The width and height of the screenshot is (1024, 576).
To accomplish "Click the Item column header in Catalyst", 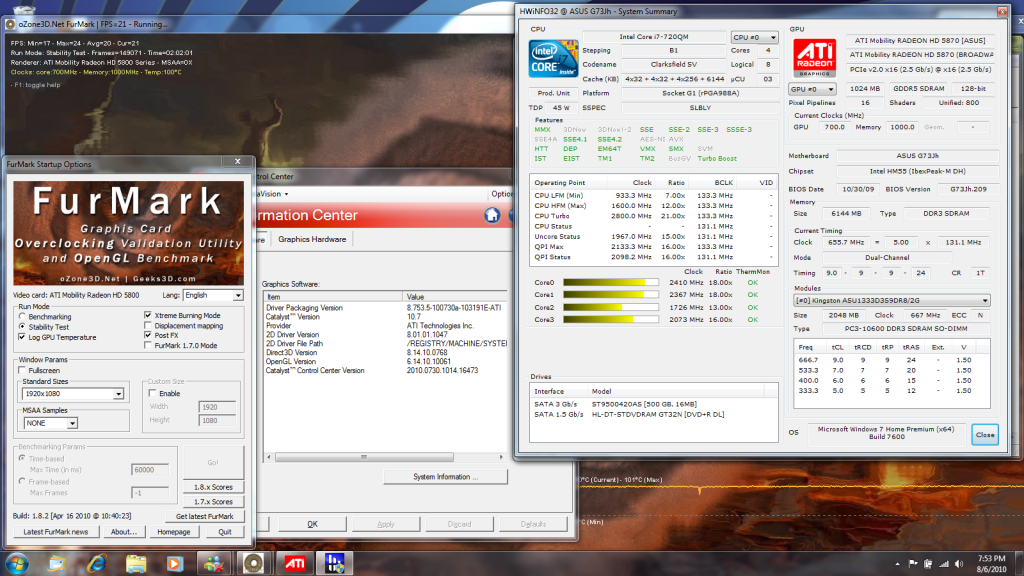I will pos(332,296).
